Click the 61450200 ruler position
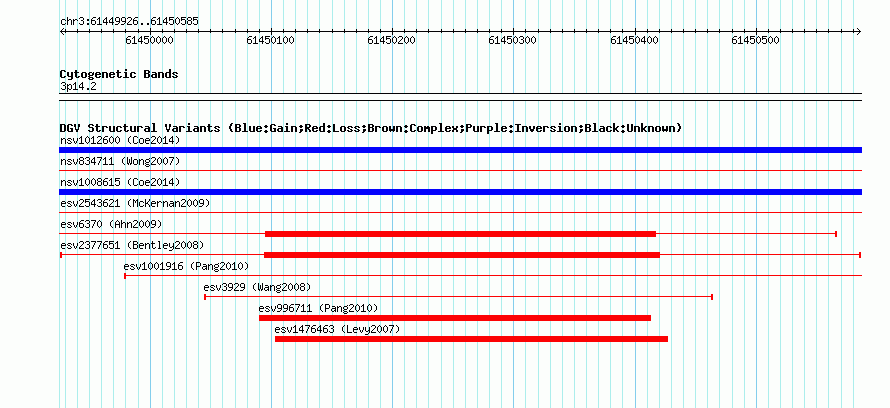This screenshot has width=890, height=408. coord(392,40)
